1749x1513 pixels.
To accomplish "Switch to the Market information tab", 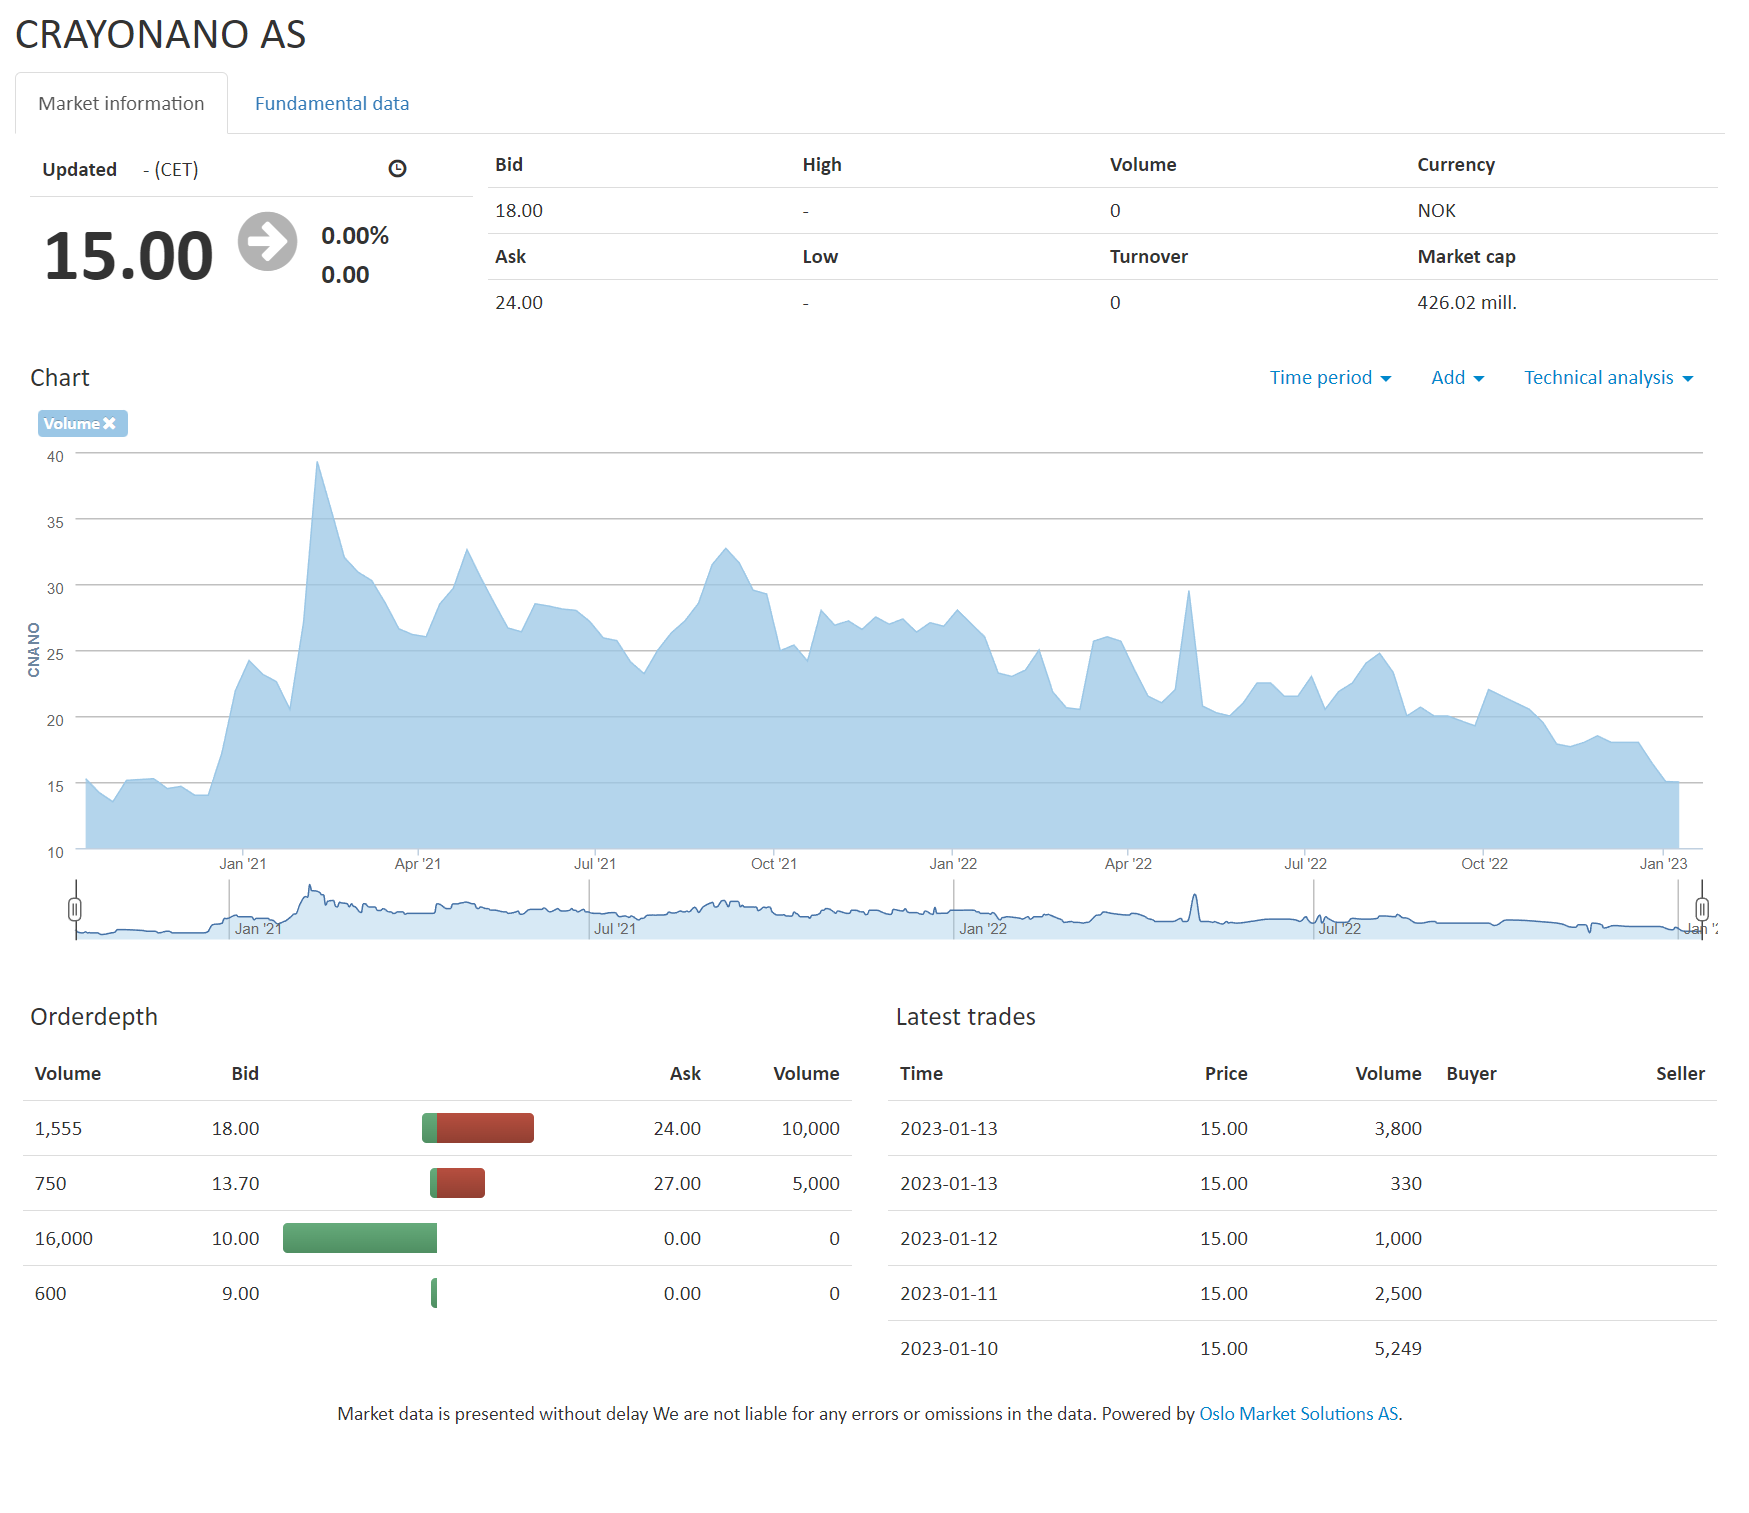I will click(x=121, y=103).
